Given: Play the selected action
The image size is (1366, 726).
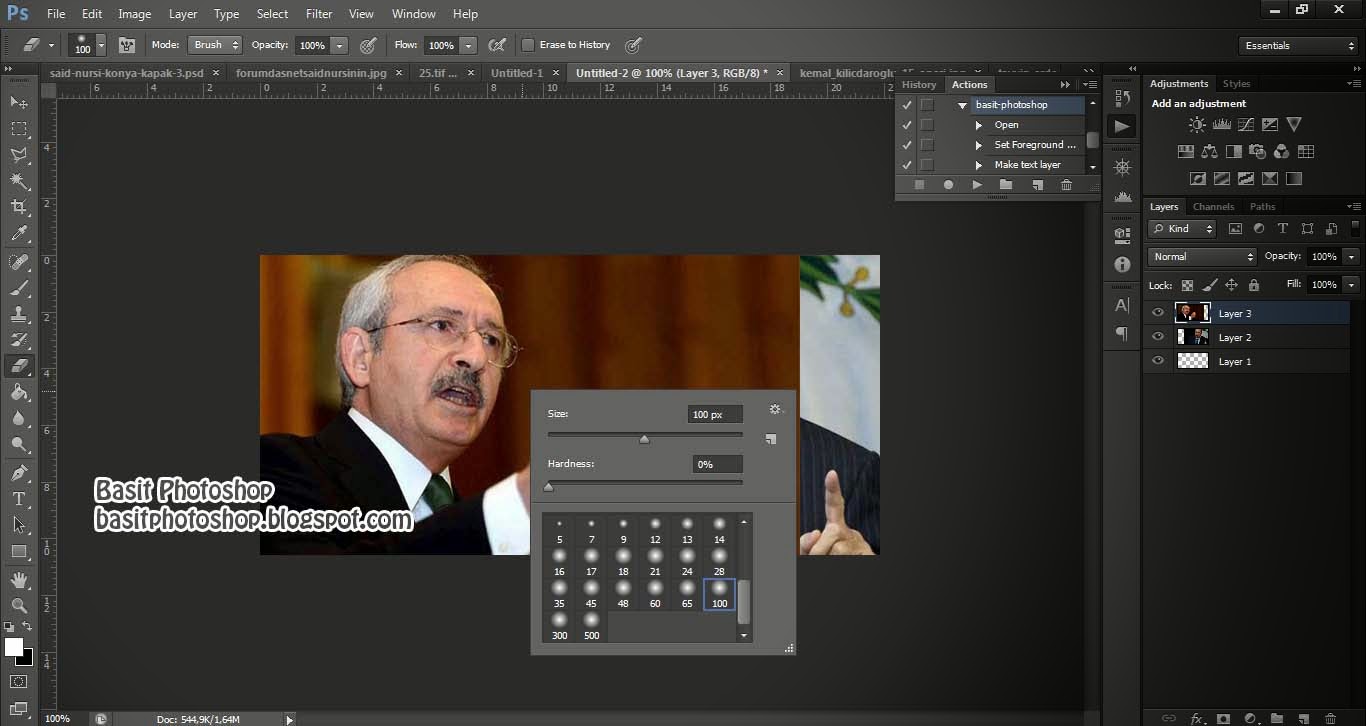Looking at the screenshot, I should coord(977,185).
